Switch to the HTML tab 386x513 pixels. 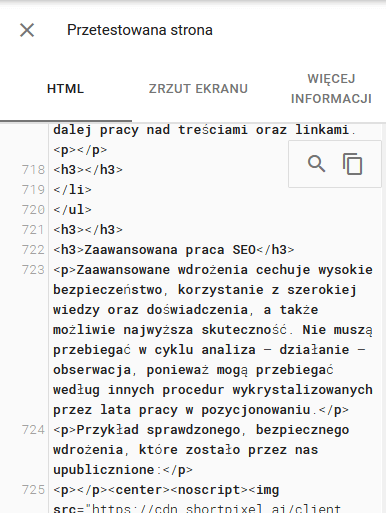click(66, 89)
